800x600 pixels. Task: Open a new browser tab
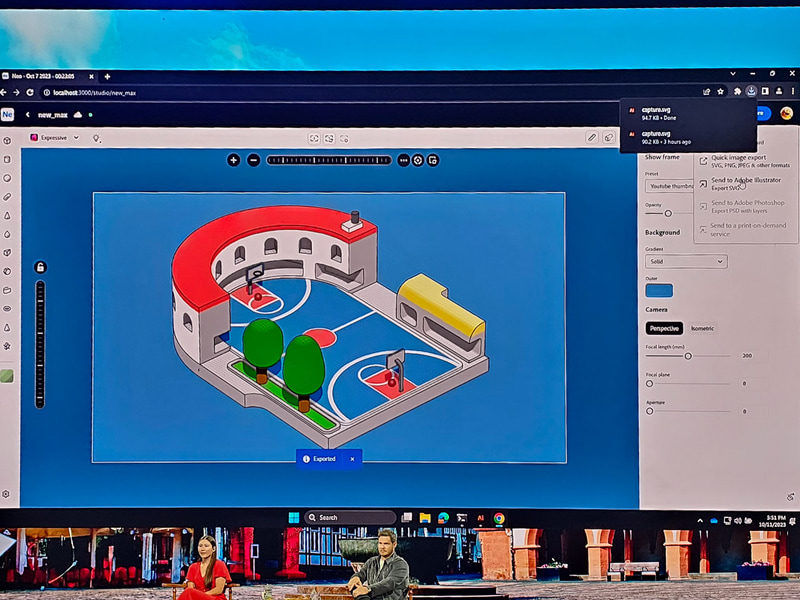pos(107,77)
